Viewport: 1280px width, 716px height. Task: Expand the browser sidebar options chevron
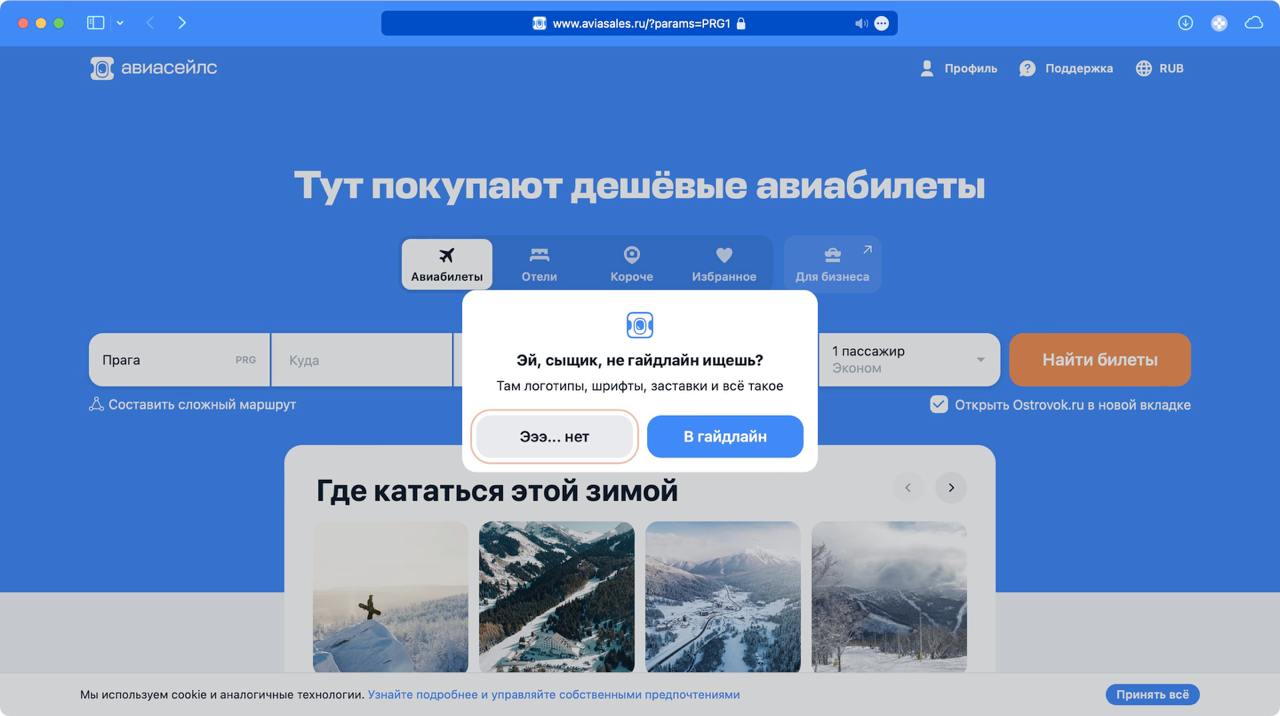pyautogui.click(x=120, y=22)
